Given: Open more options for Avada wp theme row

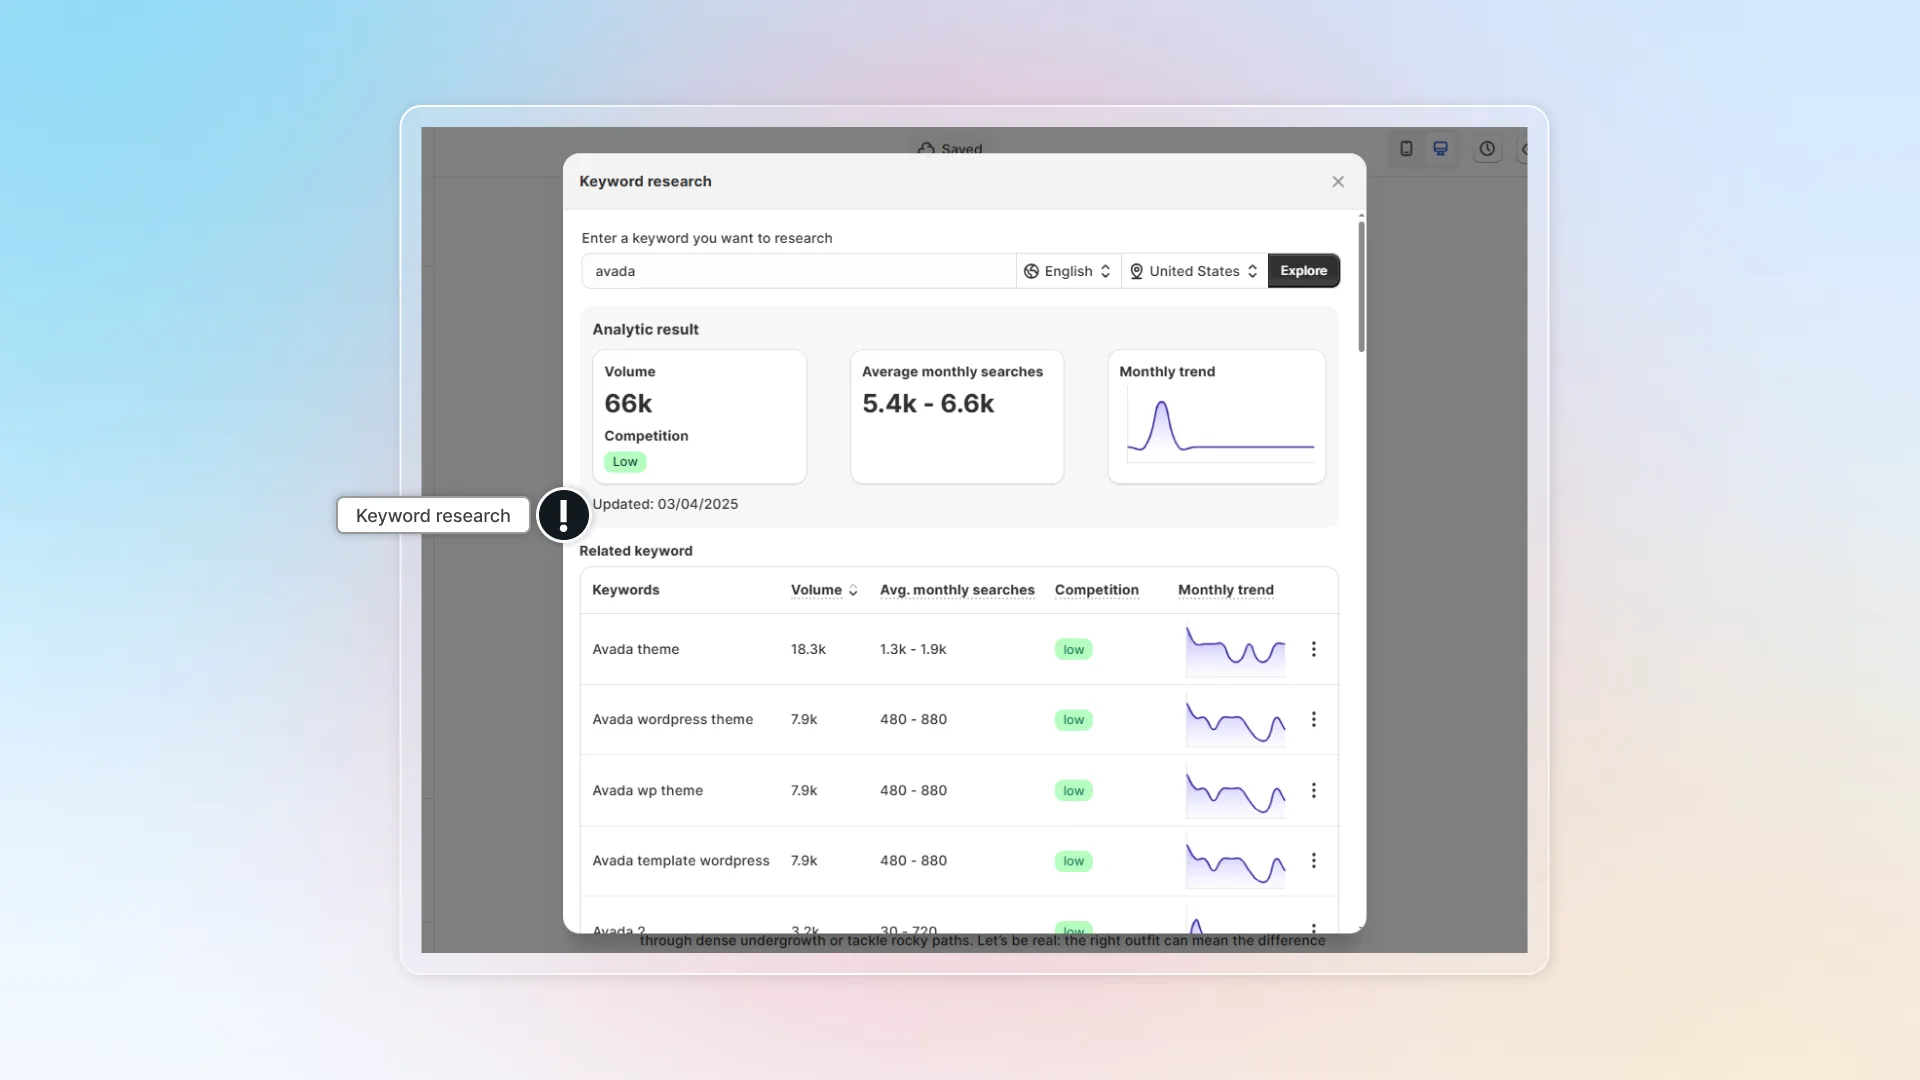Looking at the screenshot, I should [1313, 790].
